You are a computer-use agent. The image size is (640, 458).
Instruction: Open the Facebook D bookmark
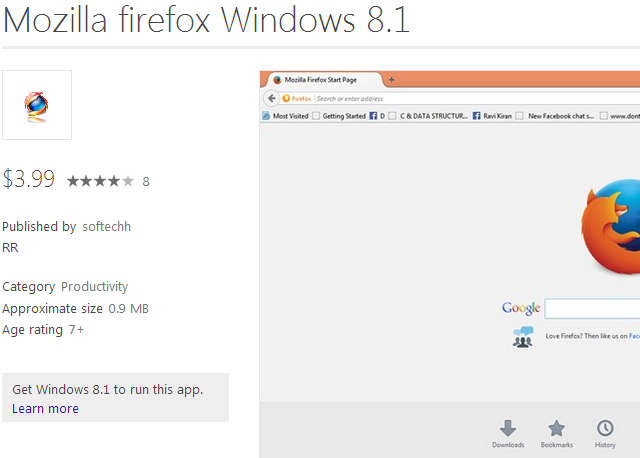click(x=378, y=116)
